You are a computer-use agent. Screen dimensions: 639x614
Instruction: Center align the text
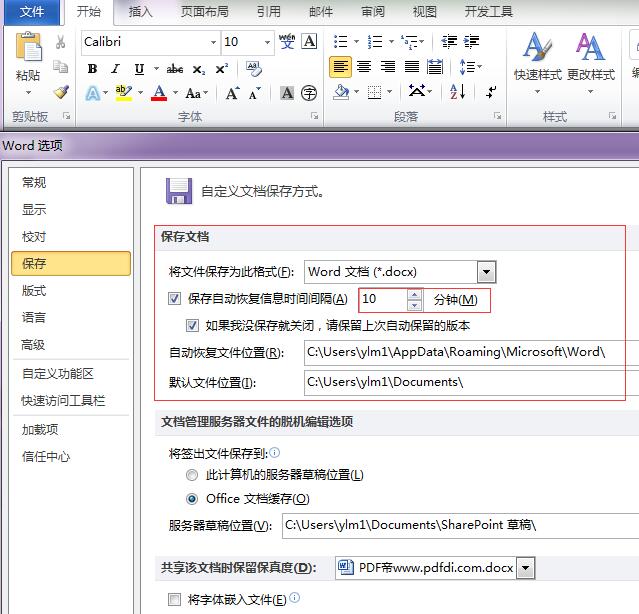pyautogui.click(x=364, y=66)
